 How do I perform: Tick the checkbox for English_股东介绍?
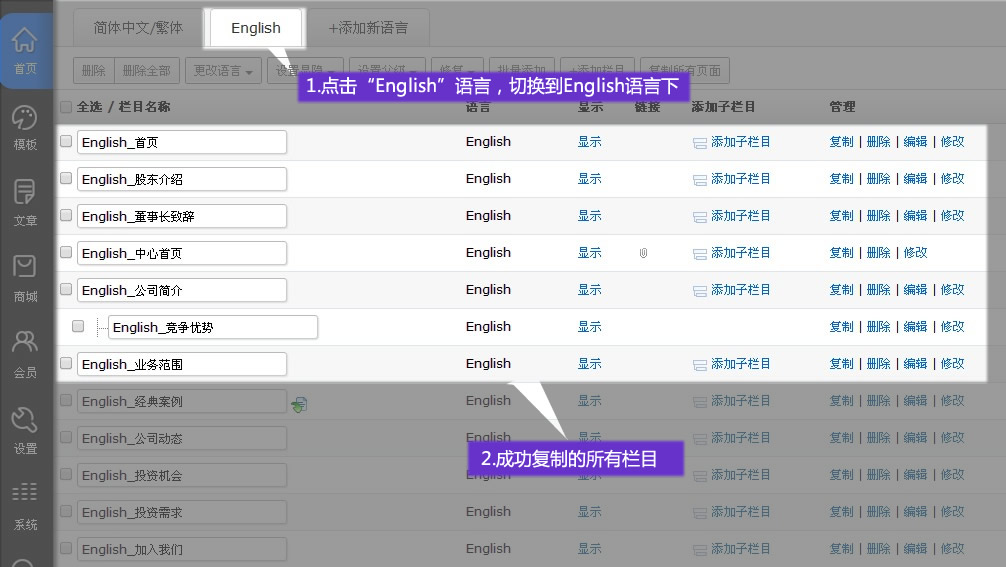66,179
